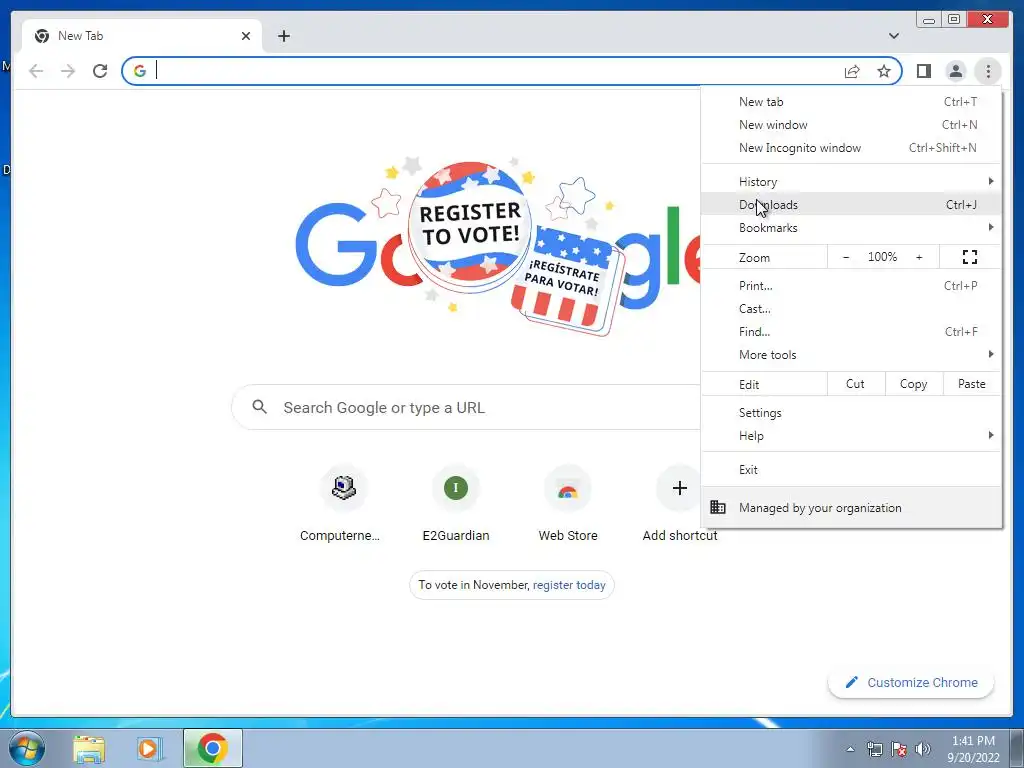Image resolution: width=1024 pixels, height=768 pixels.
Task: Open Windows Explorer from the taskbar
Action: pyautogui.click(x=89, y=748)
